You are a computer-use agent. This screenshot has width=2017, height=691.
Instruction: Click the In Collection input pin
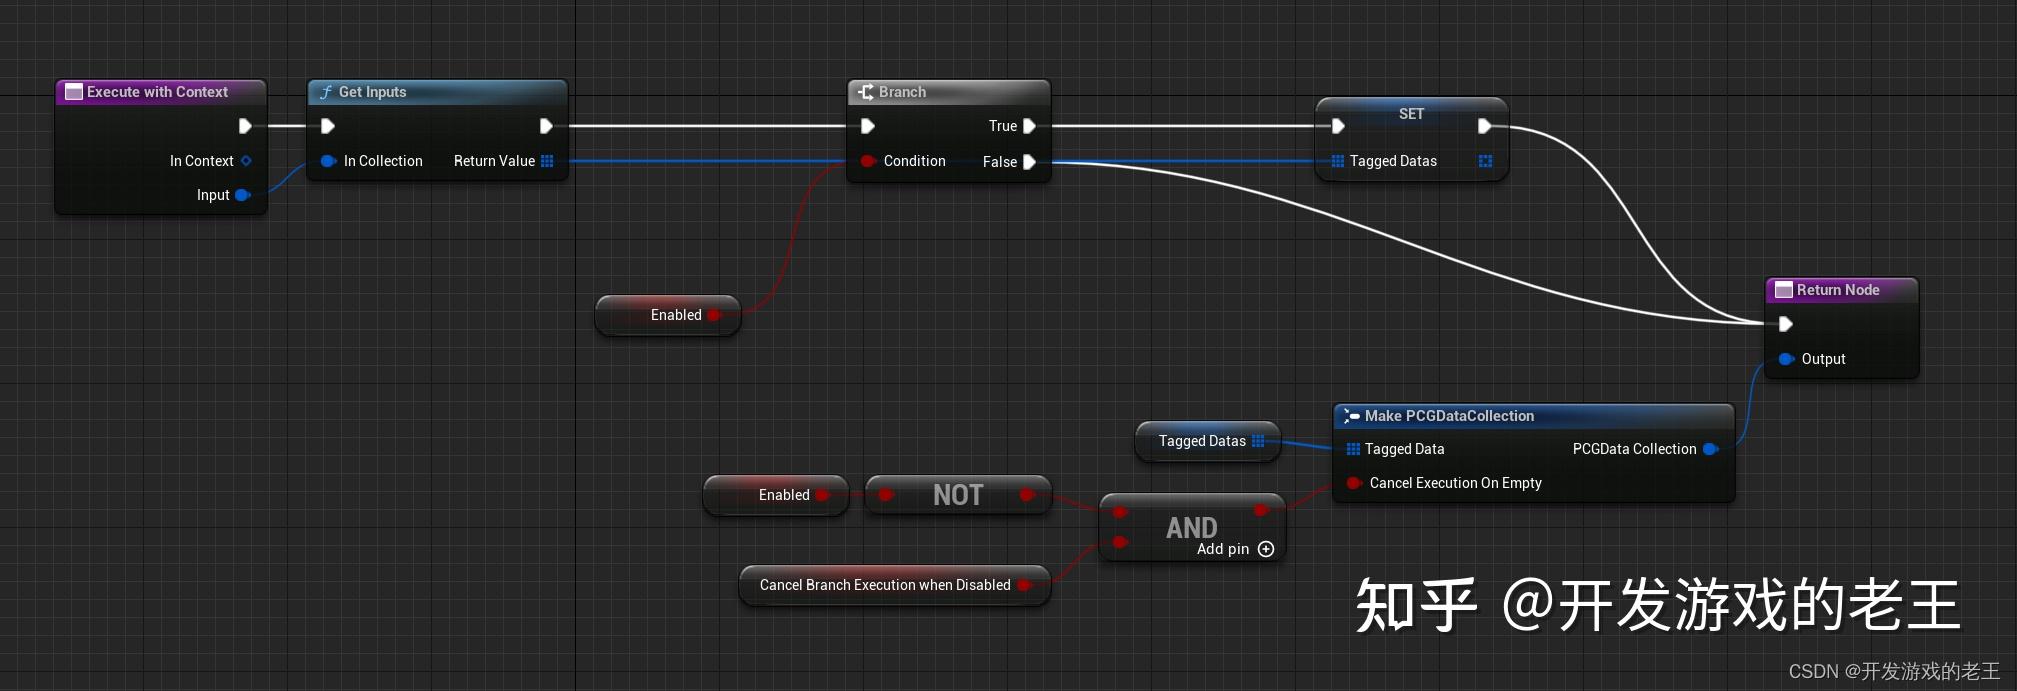coord(327,161)
